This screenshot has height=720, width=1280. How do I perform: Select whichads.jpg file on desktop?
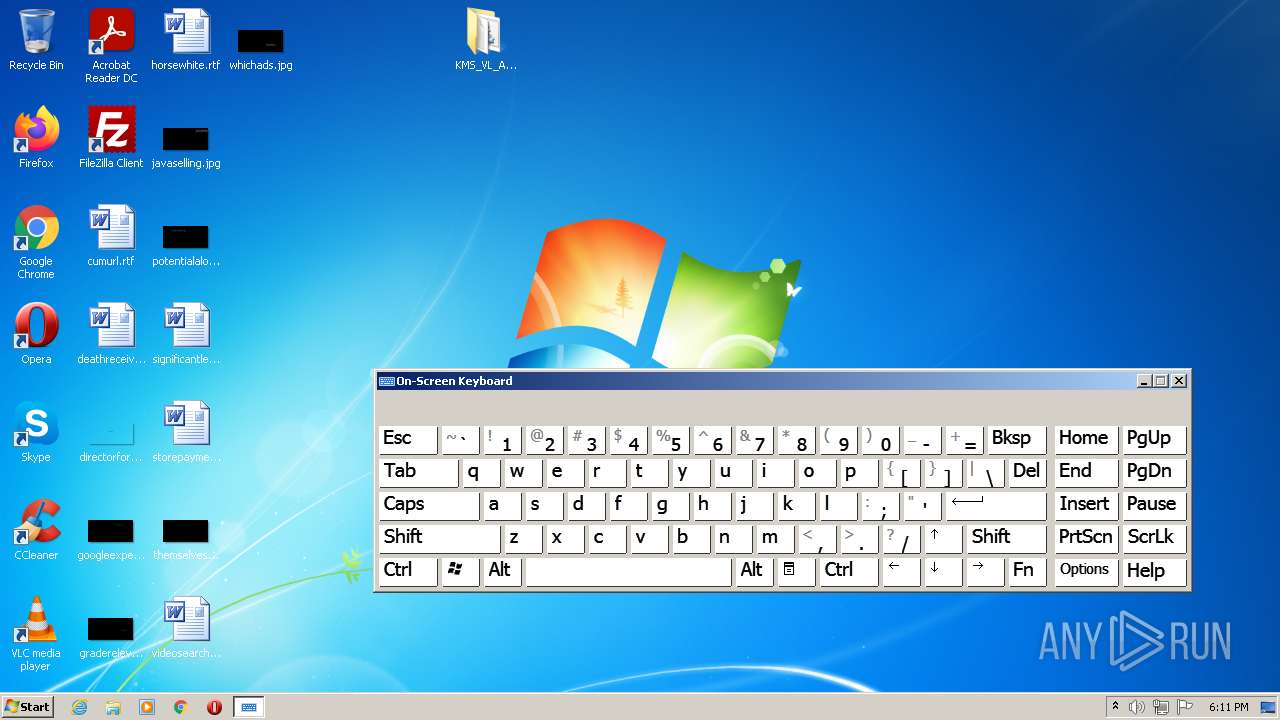click(x=261, y=49)
